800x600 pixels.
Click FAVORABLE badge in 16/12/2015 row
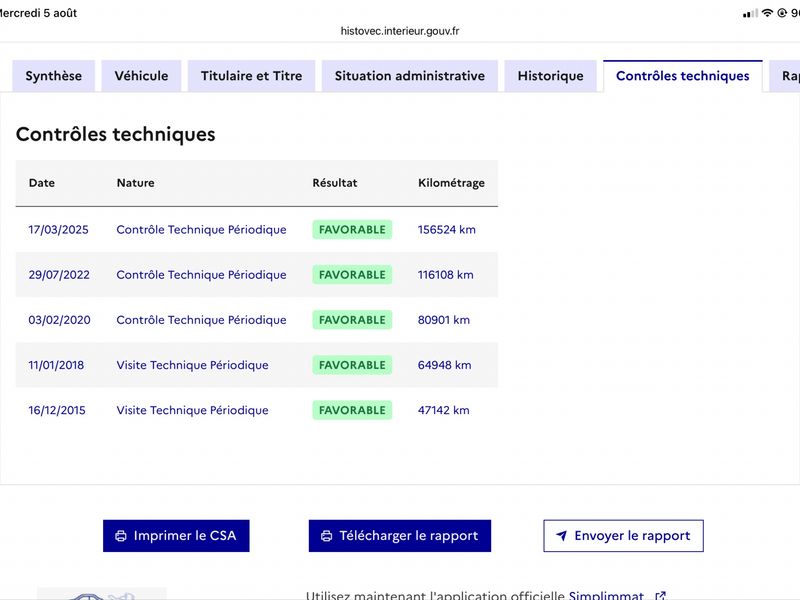click(x=352, y=410)
